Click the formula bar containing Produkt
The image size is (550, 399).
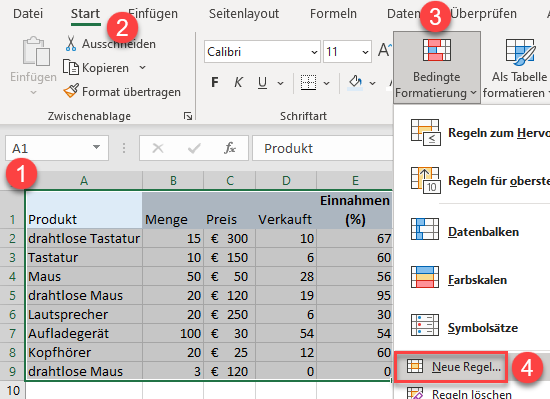click(322, 148)
